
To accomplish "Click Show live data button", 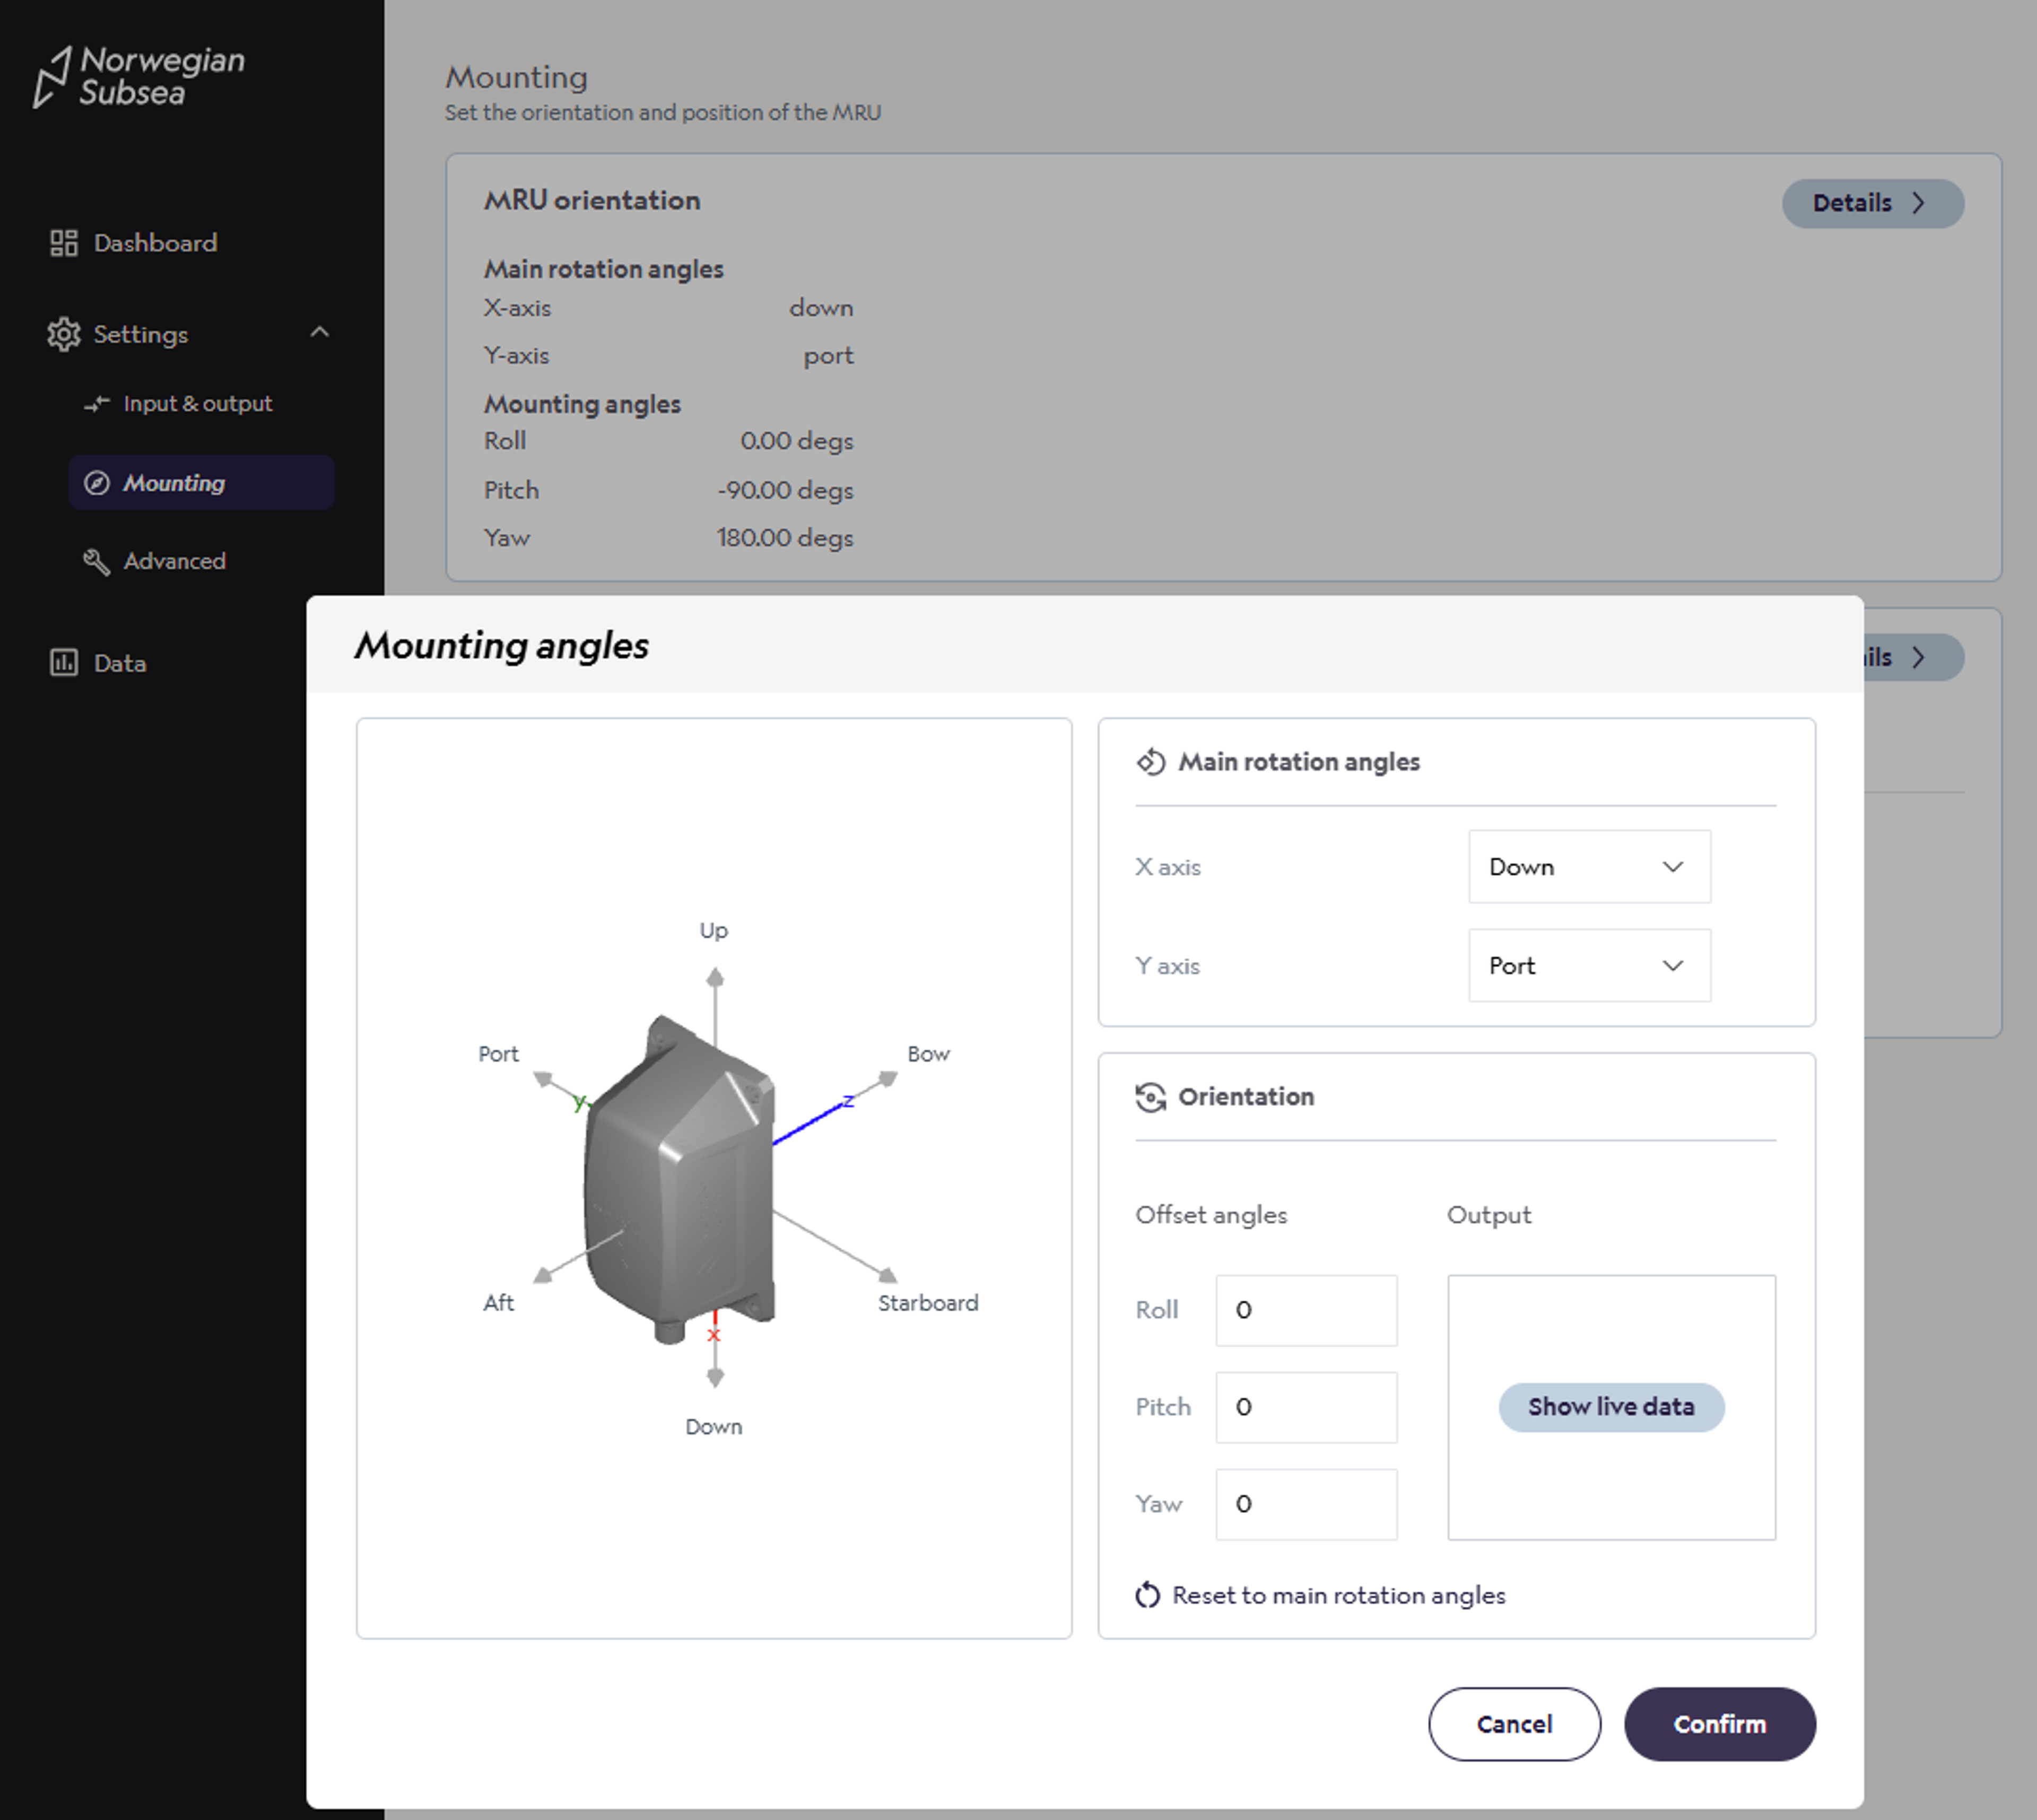I will 1611,1407.
